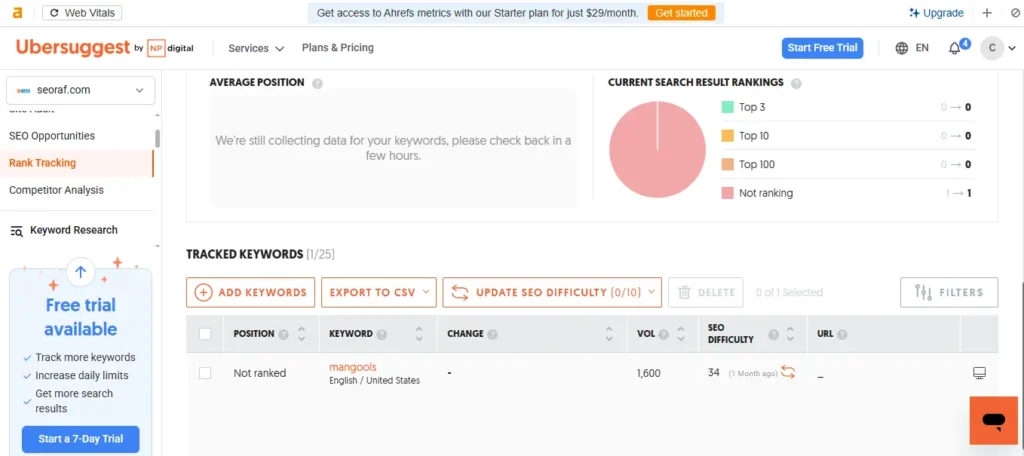Open the Services dropdown menu
This screenshot has height=456, width=1024.
[x=256, y=48]
